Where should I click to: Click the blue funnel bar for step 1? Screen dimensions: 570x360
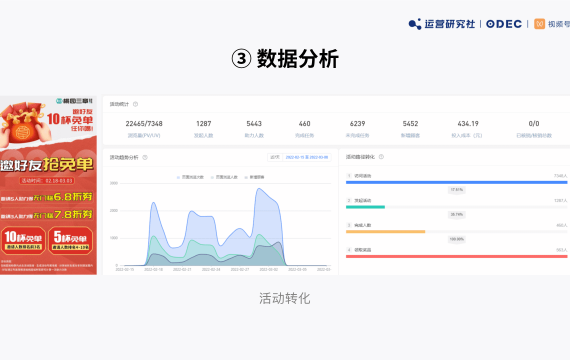(457, 182)
